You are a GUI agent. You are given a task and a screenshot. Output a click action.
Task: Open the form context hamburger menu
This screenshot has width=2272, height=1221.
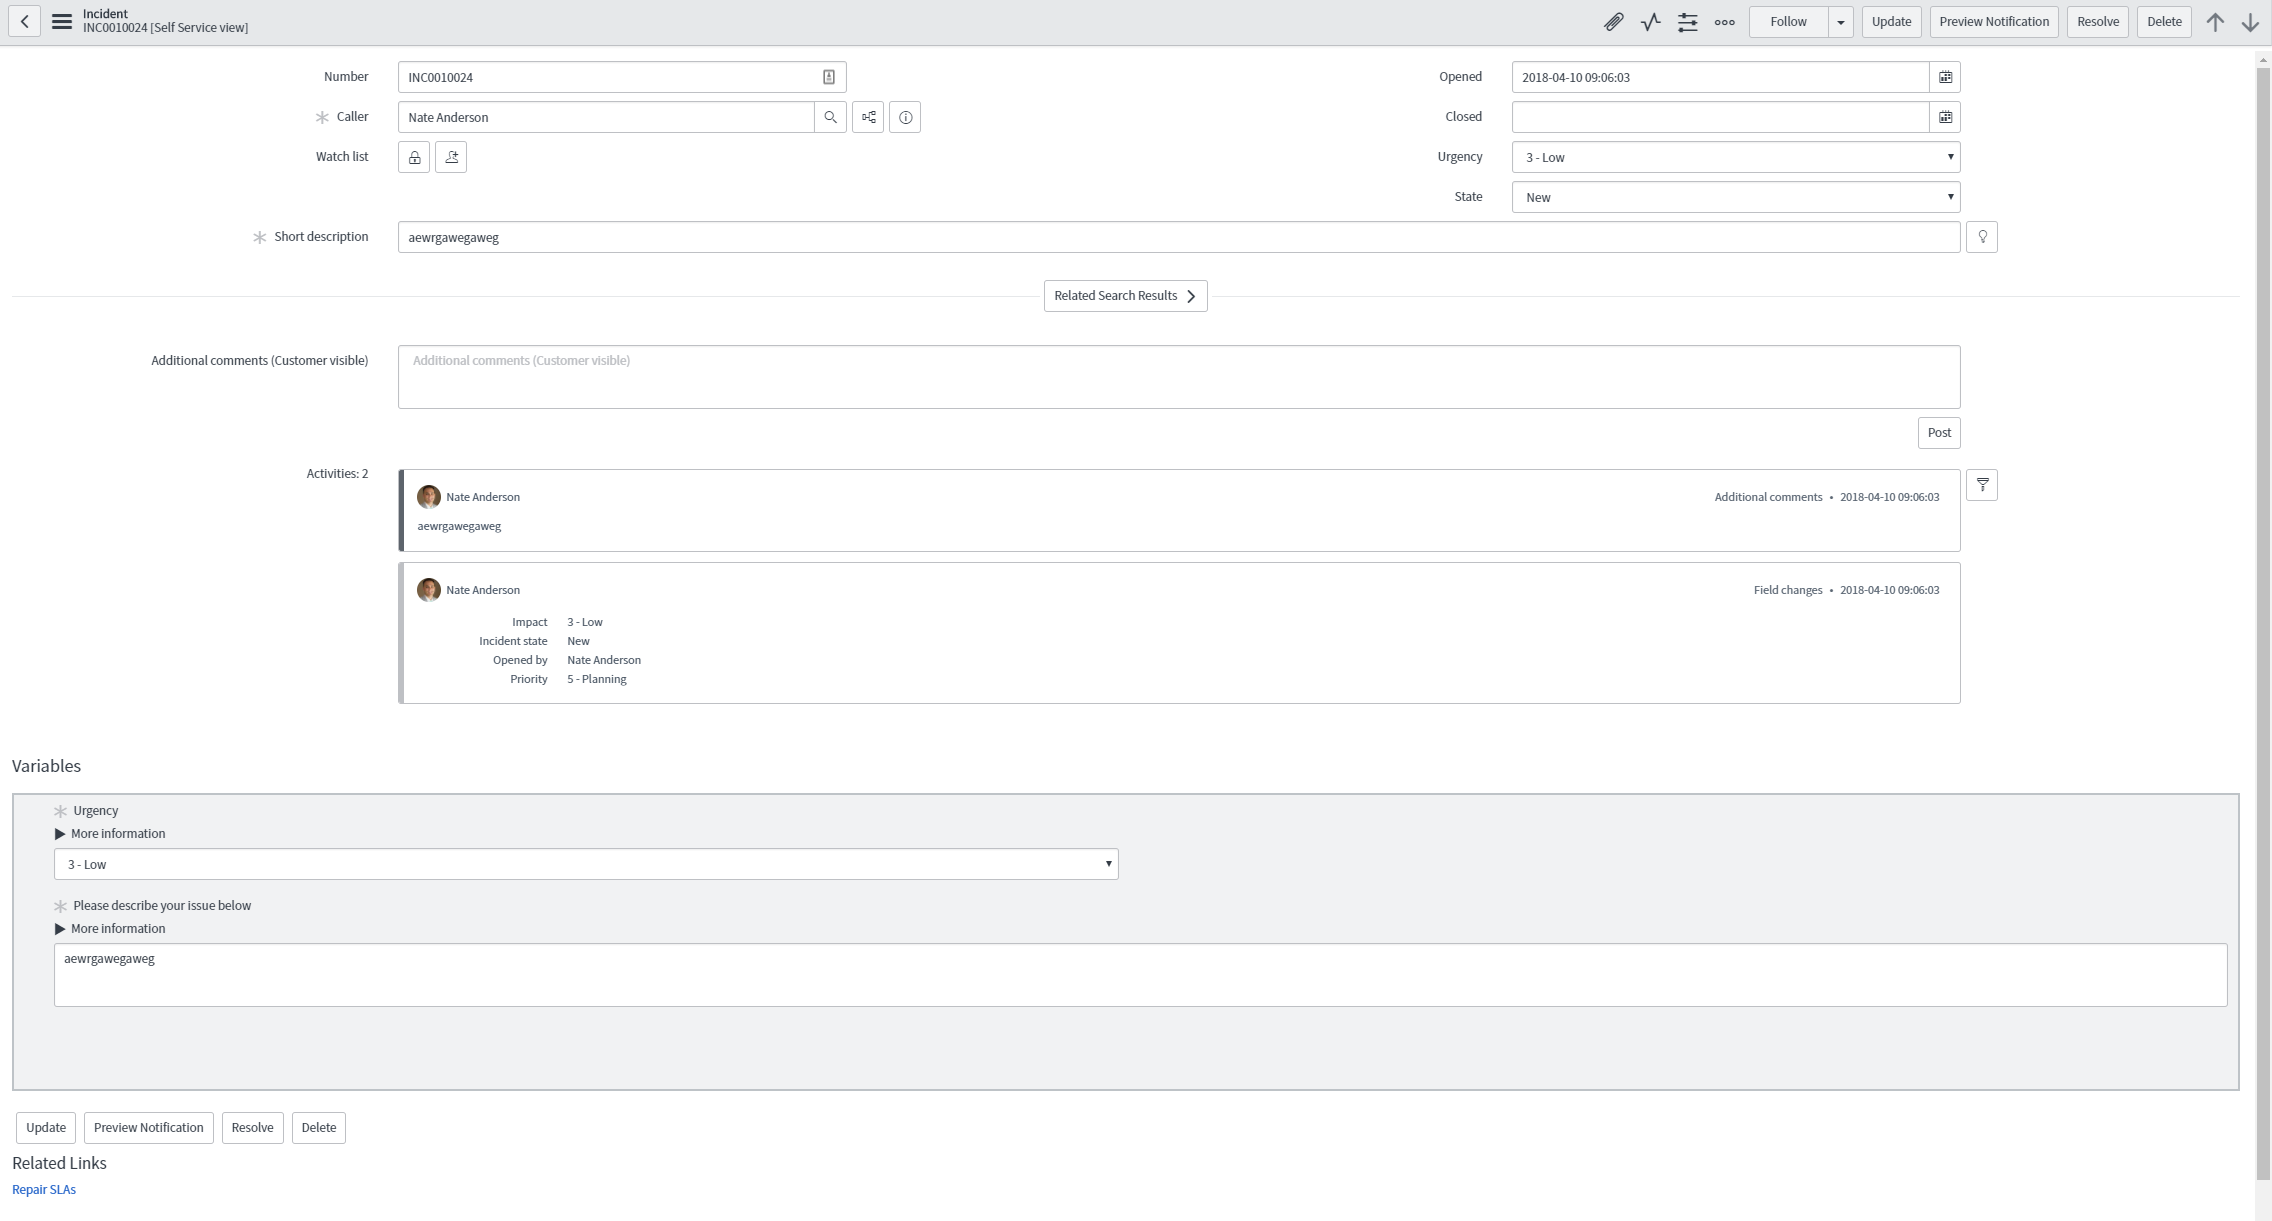point(62,21)
